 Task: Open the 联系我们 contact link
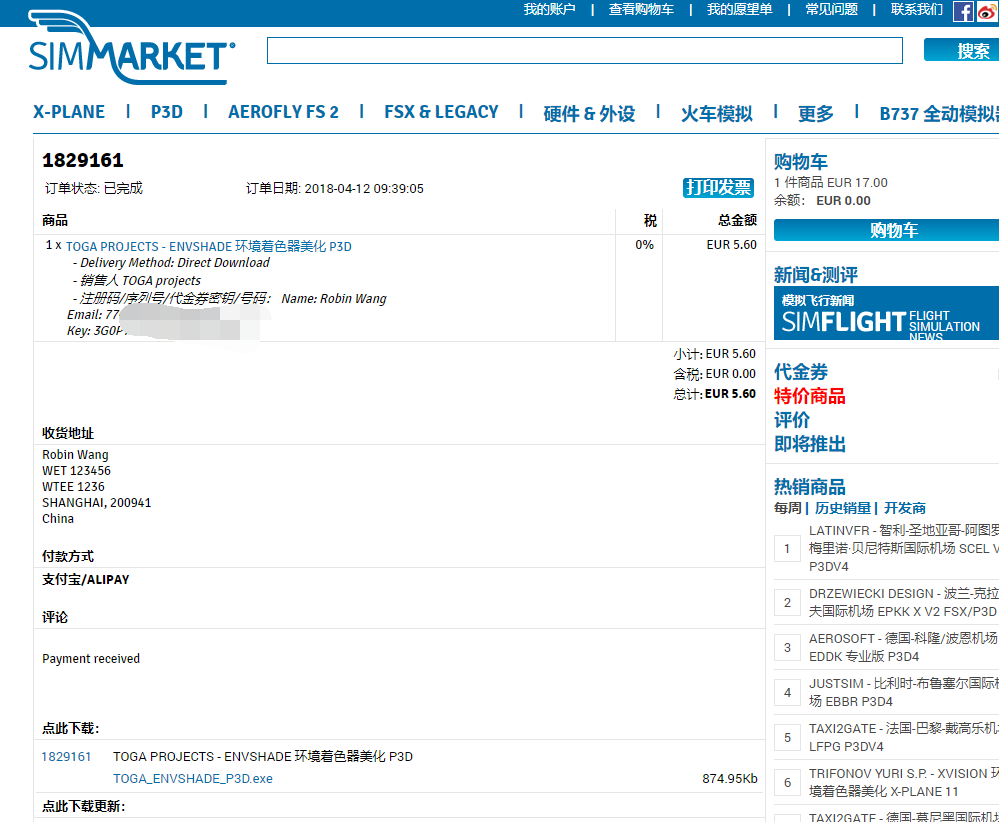tap(917, 10)
